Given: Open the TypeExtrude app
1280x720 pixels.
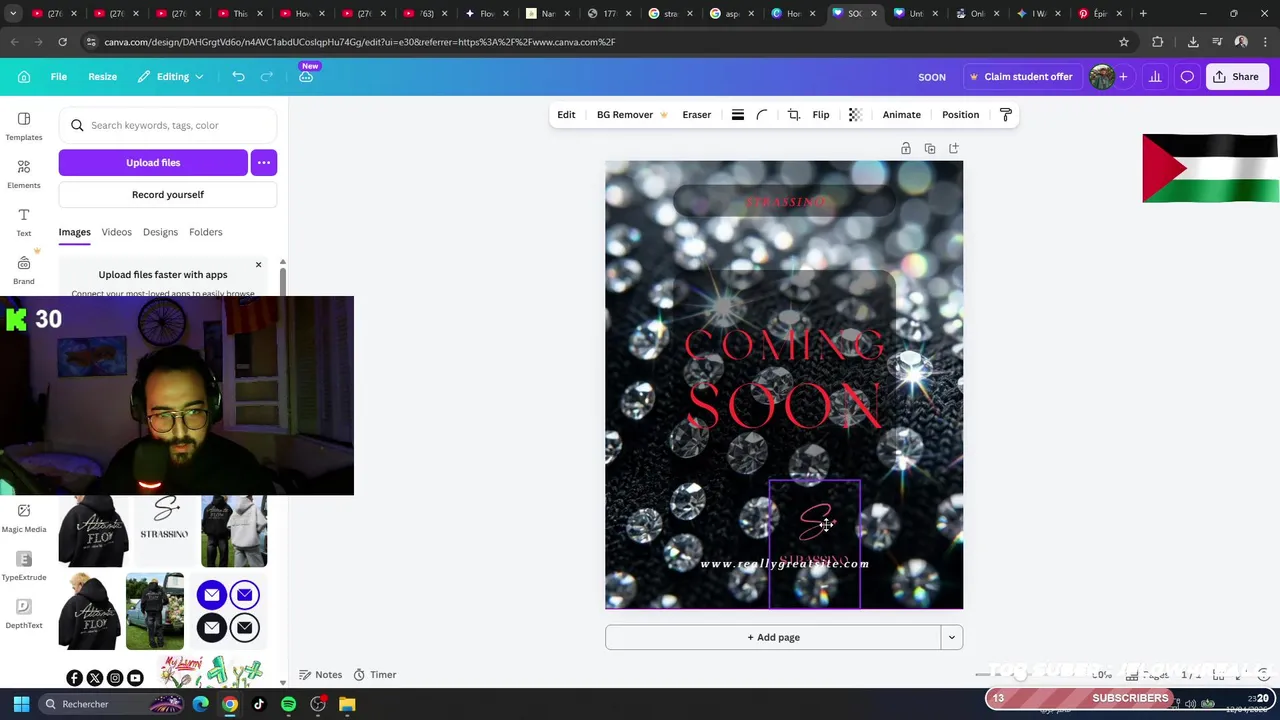Looking at the screenshot, I should coord(24,566).
